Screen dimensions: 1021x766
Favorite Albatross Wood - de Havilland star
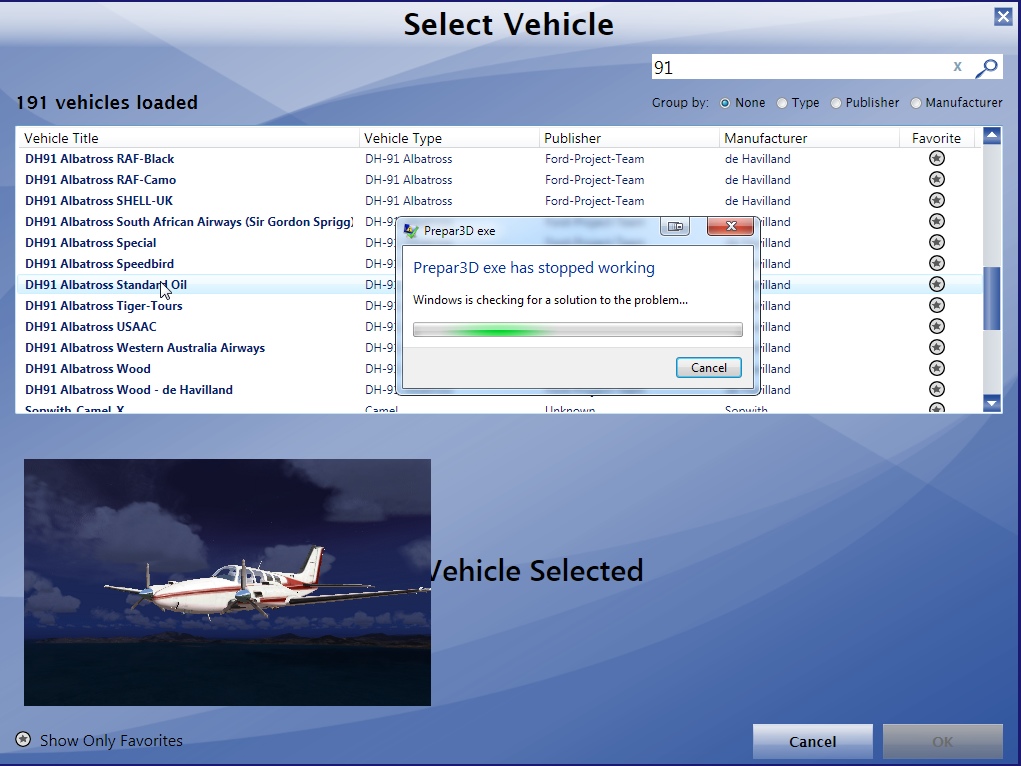point(936,389)
